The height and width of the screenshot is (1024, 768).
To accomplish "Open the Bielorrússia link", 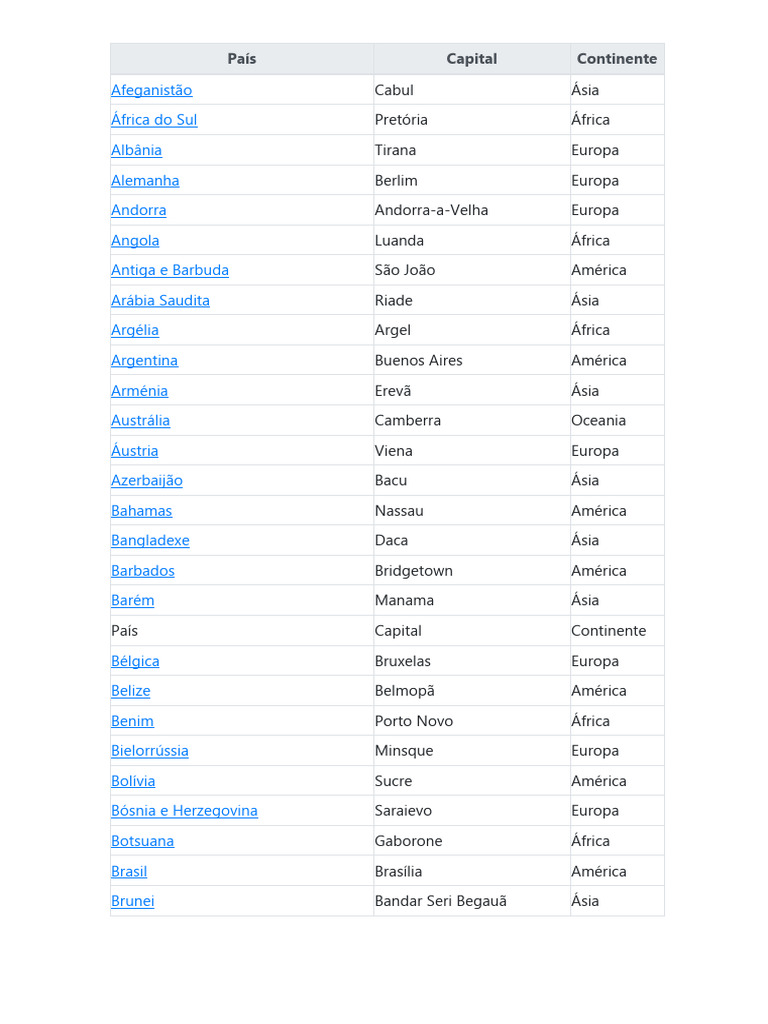I will point(150,751).
